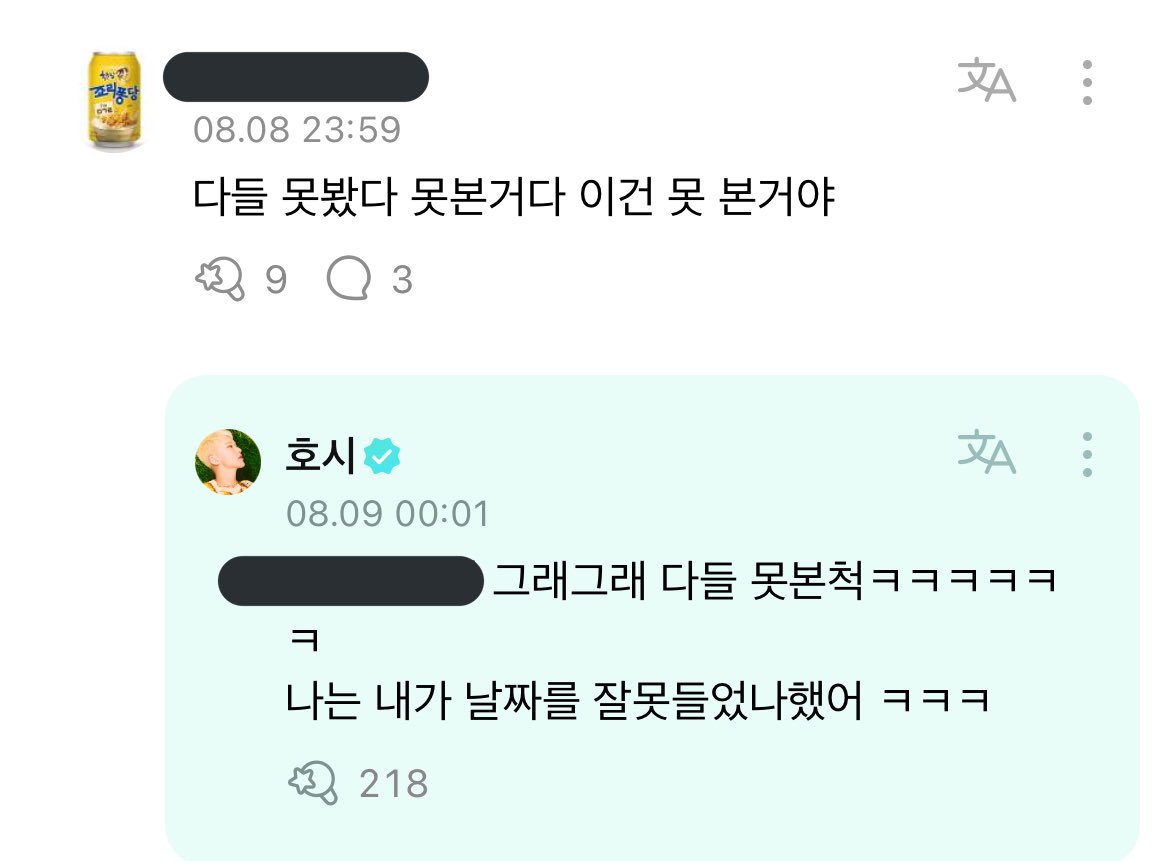Cheer 호시's reply with 218 likes
The height and width of the screenshot is (861, 1170).
(313, 783)
